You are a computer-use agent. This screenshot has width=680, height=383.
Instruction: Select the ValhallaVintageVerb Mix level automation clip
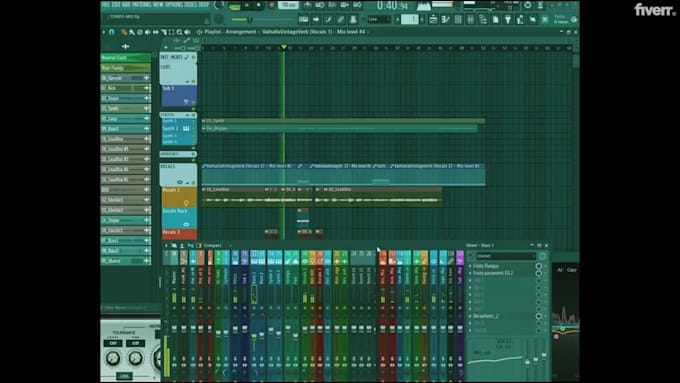tap(343, 175)
